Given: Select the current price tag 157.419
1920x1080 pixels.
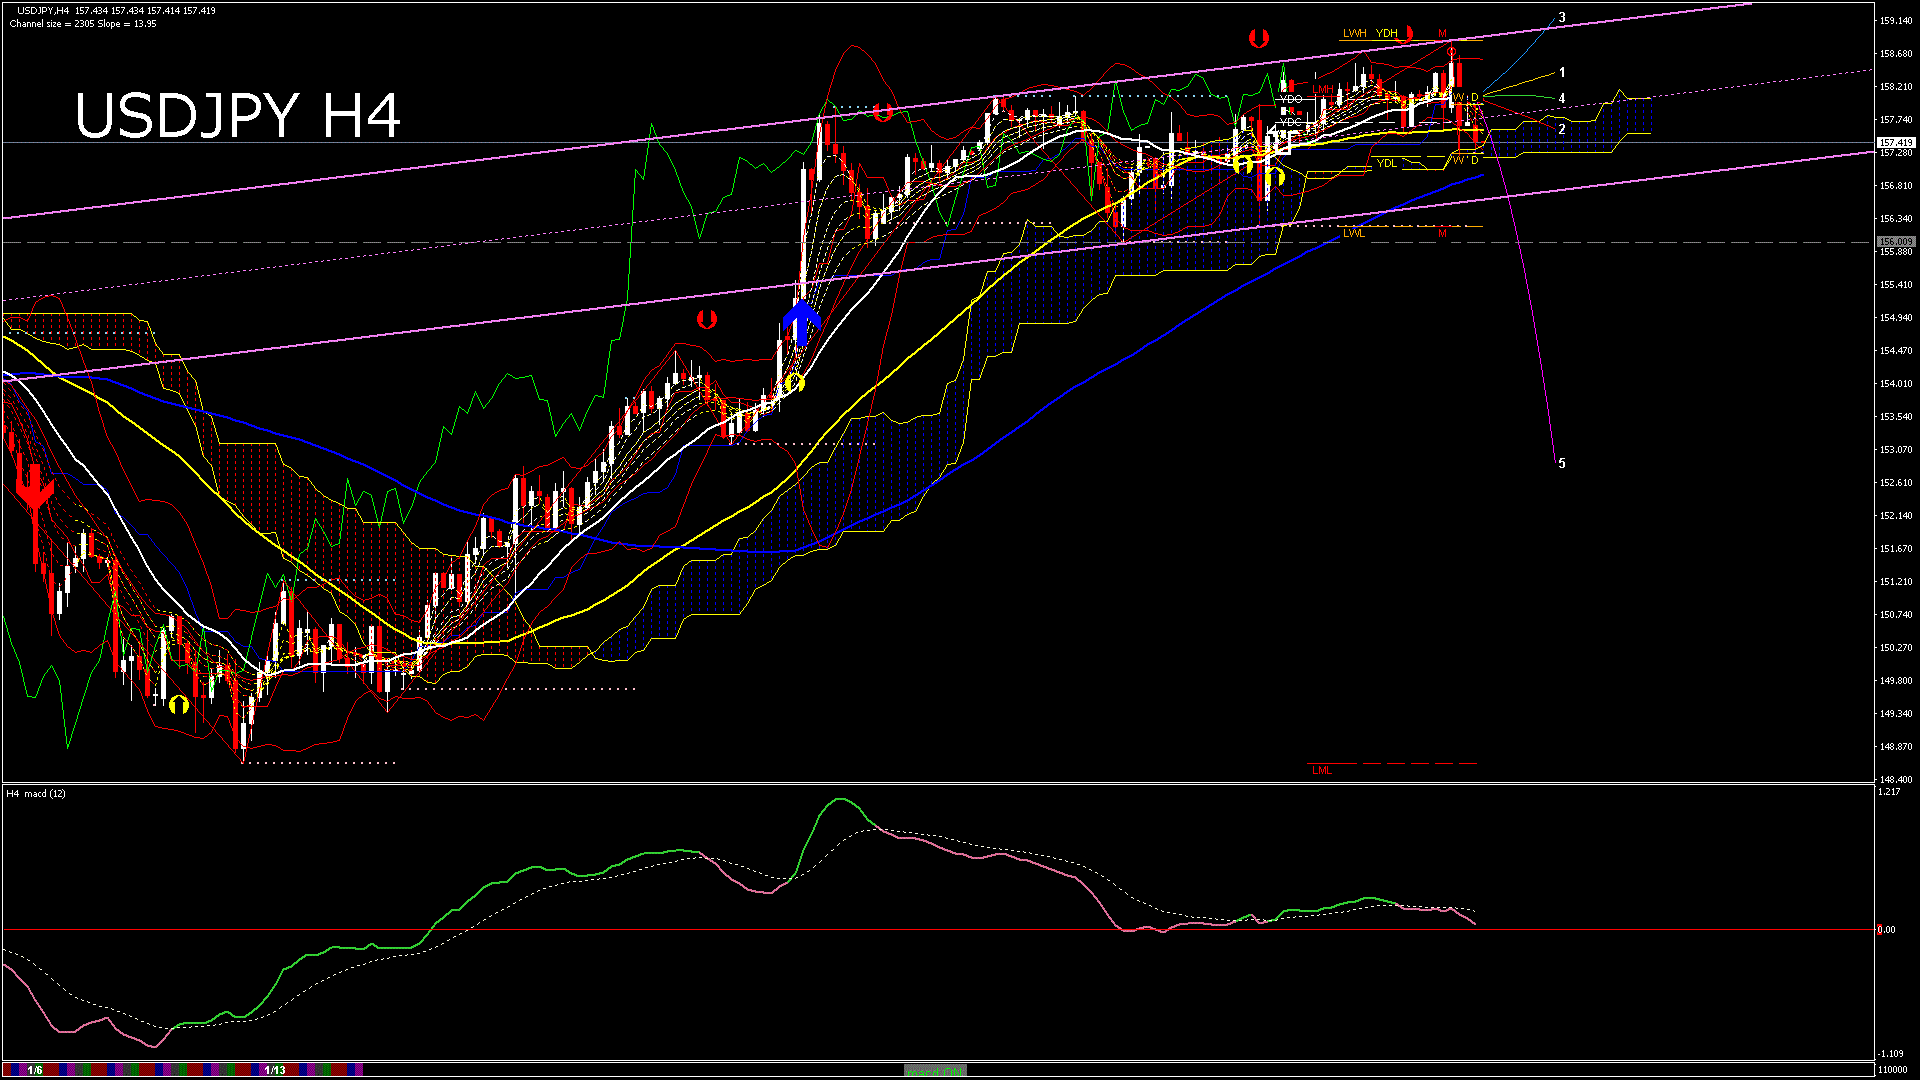Looking at the screenshot, I should [x=1895, y=143].
